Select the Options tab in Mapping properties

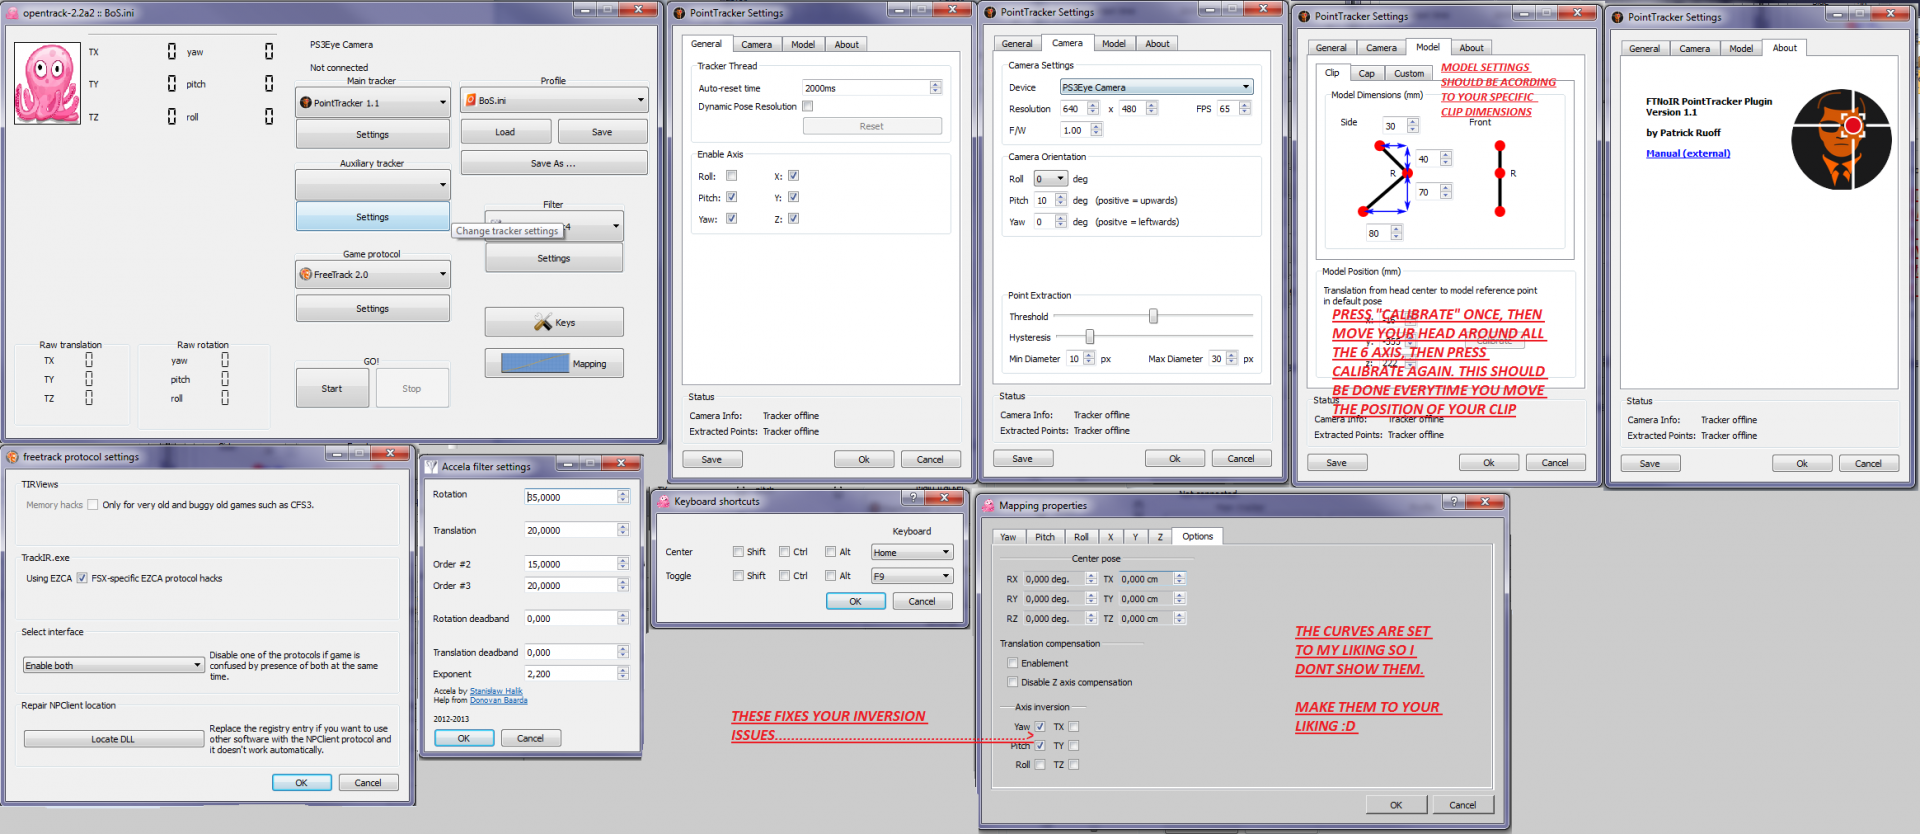tap(1197, 536)
